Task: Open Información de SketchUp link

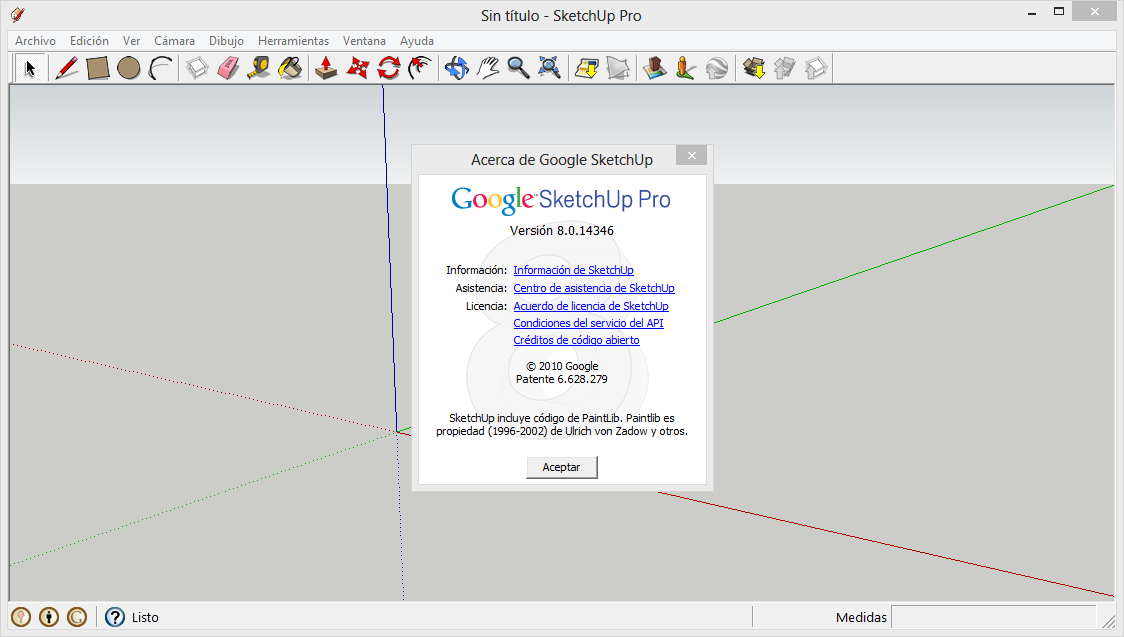Action: 573,270
